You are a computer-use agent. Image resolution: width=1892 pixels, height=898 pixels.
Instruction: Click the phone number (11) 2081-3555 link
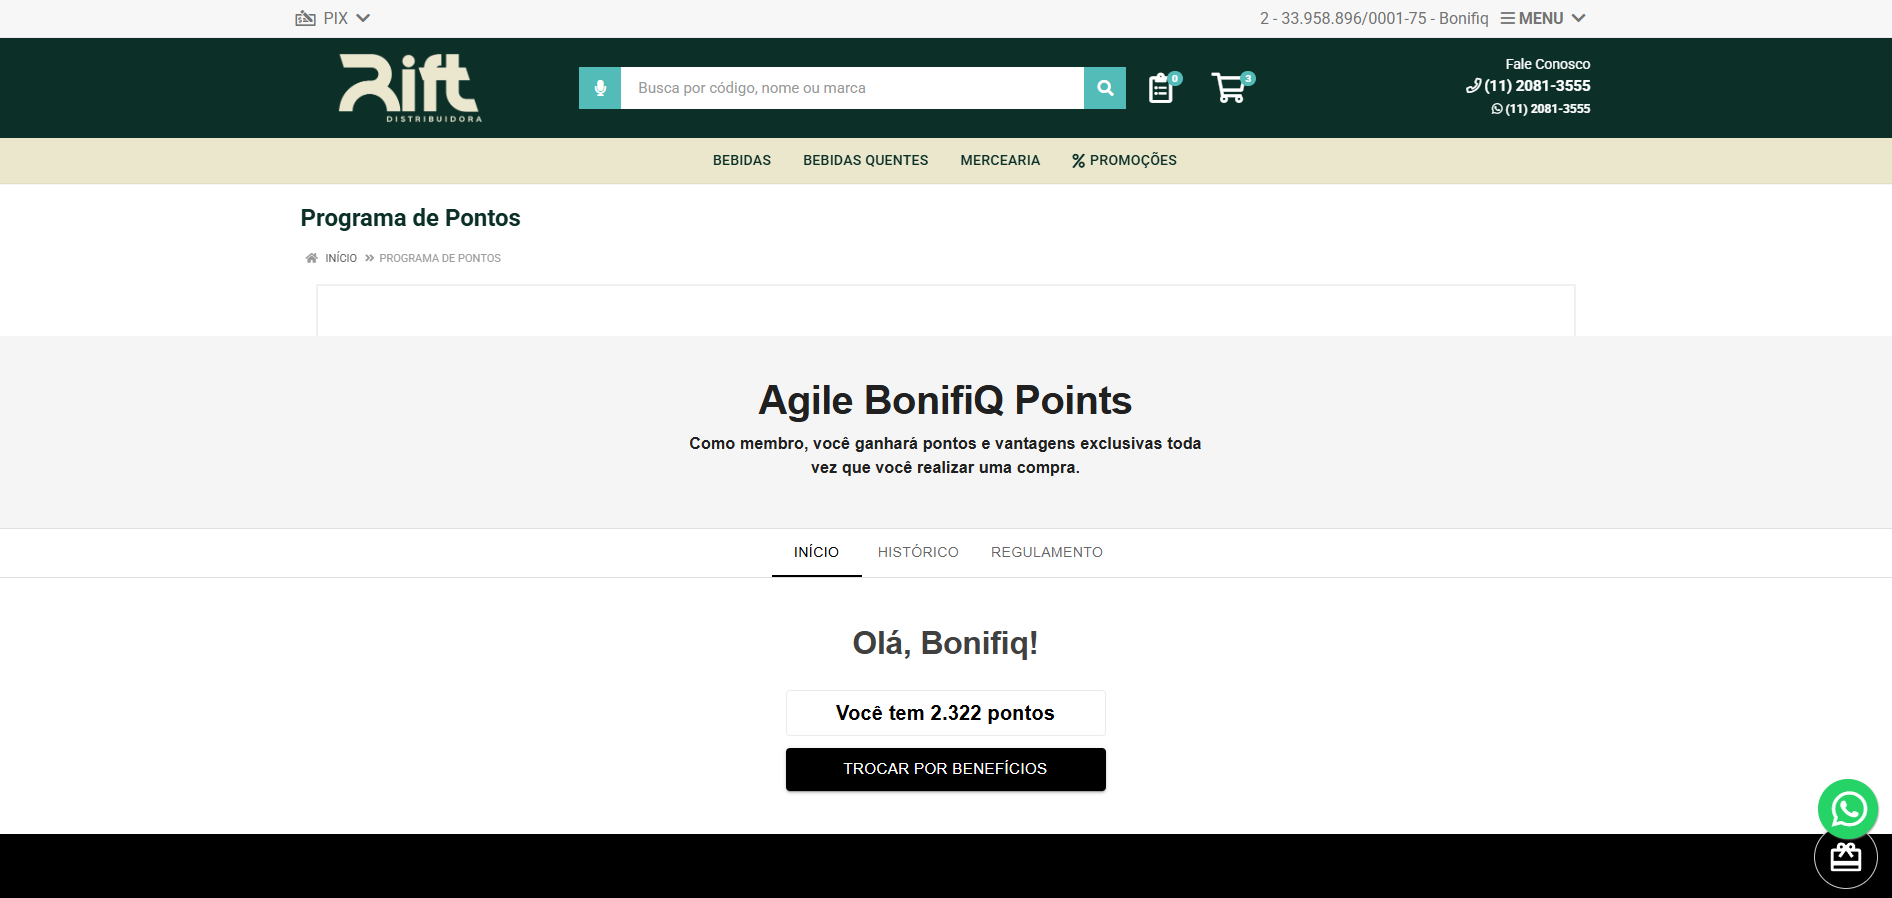click(1528, 86)
